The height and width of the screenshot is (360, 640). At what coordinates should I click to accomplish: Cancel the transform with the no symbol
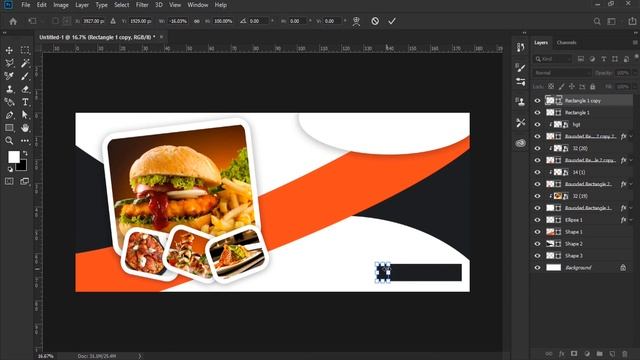click(x=375, y=21)
